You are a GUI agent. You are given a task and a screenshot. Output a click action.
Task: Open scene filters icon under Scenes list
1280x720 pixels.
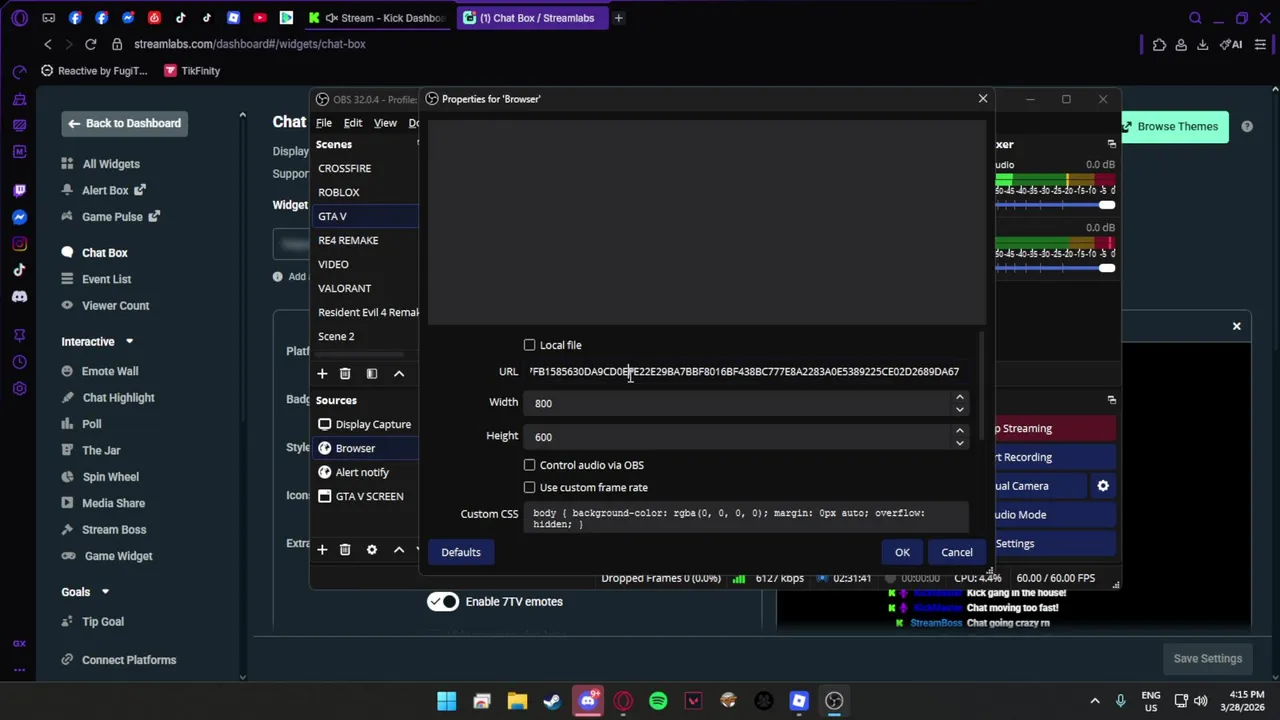tap(372, 373)
